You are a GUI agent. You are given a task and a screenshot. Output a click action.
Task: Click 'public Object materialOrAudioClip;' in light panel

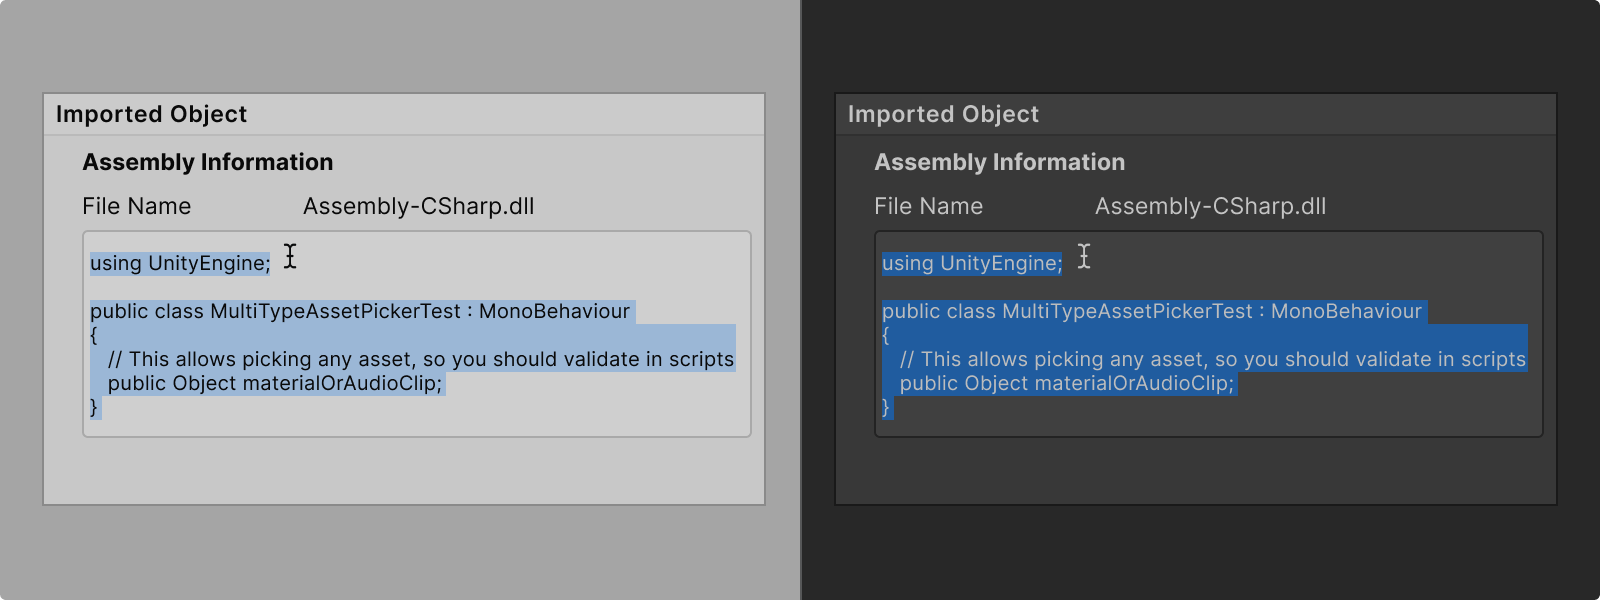click(275, 383)
